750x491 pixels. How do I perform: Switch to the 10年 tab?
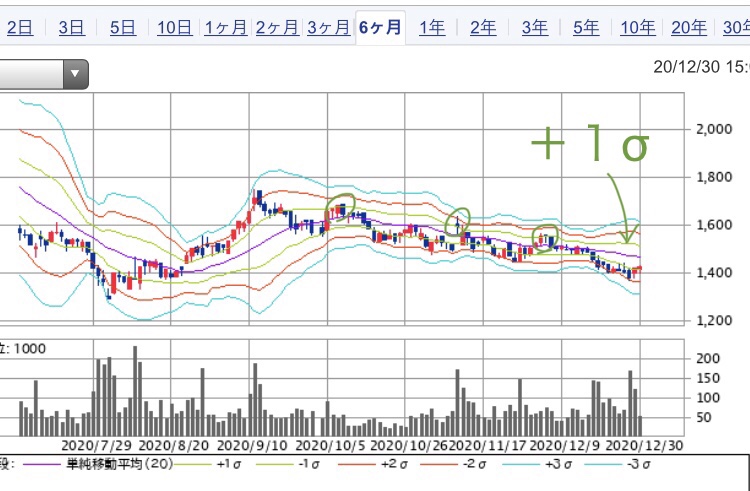click(638, 28)
